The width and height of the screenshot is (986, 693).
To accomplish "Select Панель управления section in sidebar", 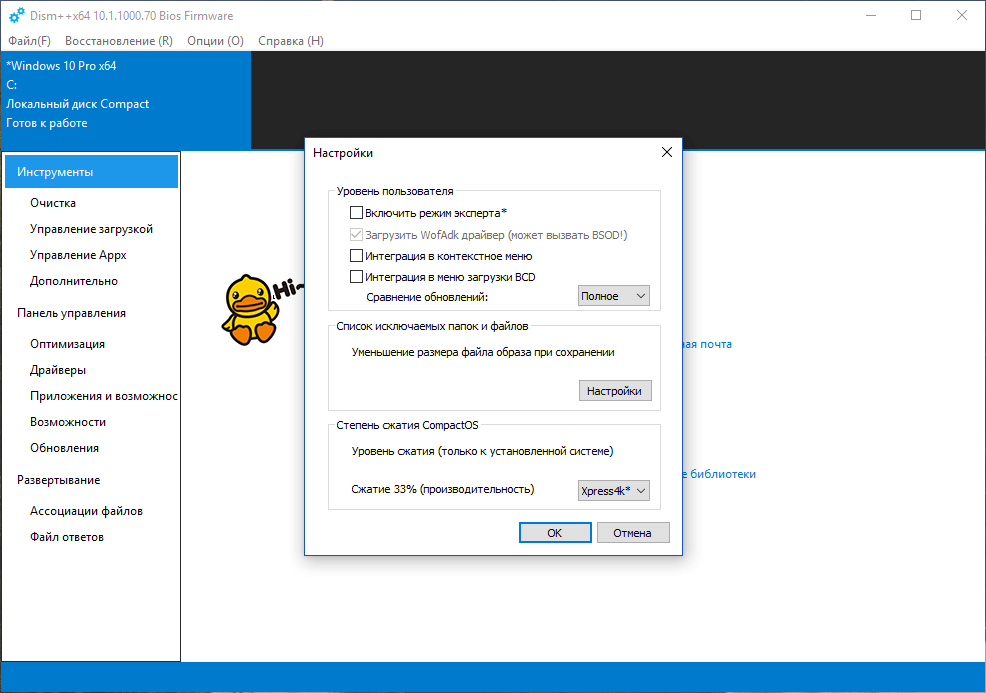I will tap(71, 313).
